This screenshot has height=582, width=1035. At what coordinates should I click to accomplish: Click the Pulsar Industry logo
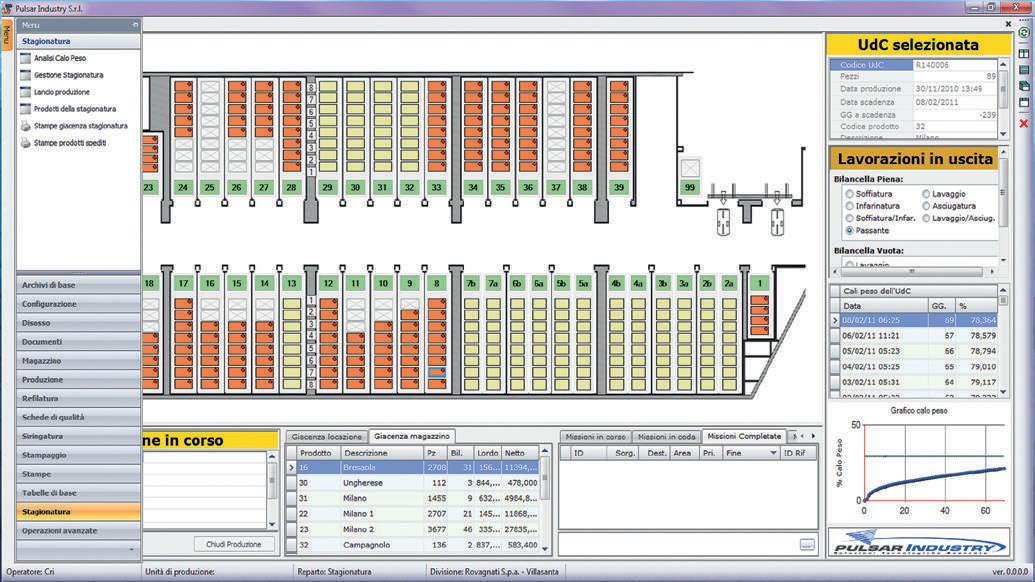tap(919, 542)
